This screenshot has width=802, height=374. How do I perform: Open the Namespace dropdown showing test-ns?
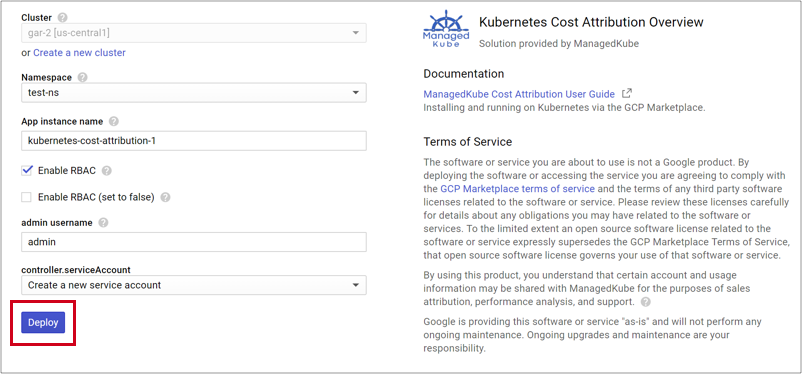point(194,93)
